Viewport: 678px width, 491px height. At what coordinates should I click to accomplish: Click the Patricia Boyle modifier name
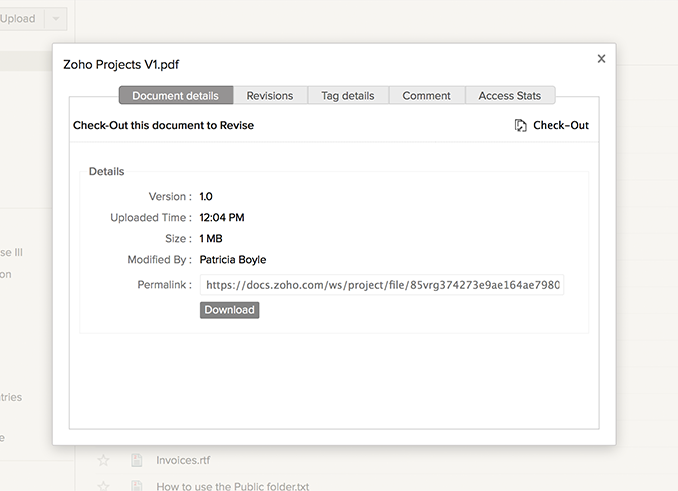(233, 260)
